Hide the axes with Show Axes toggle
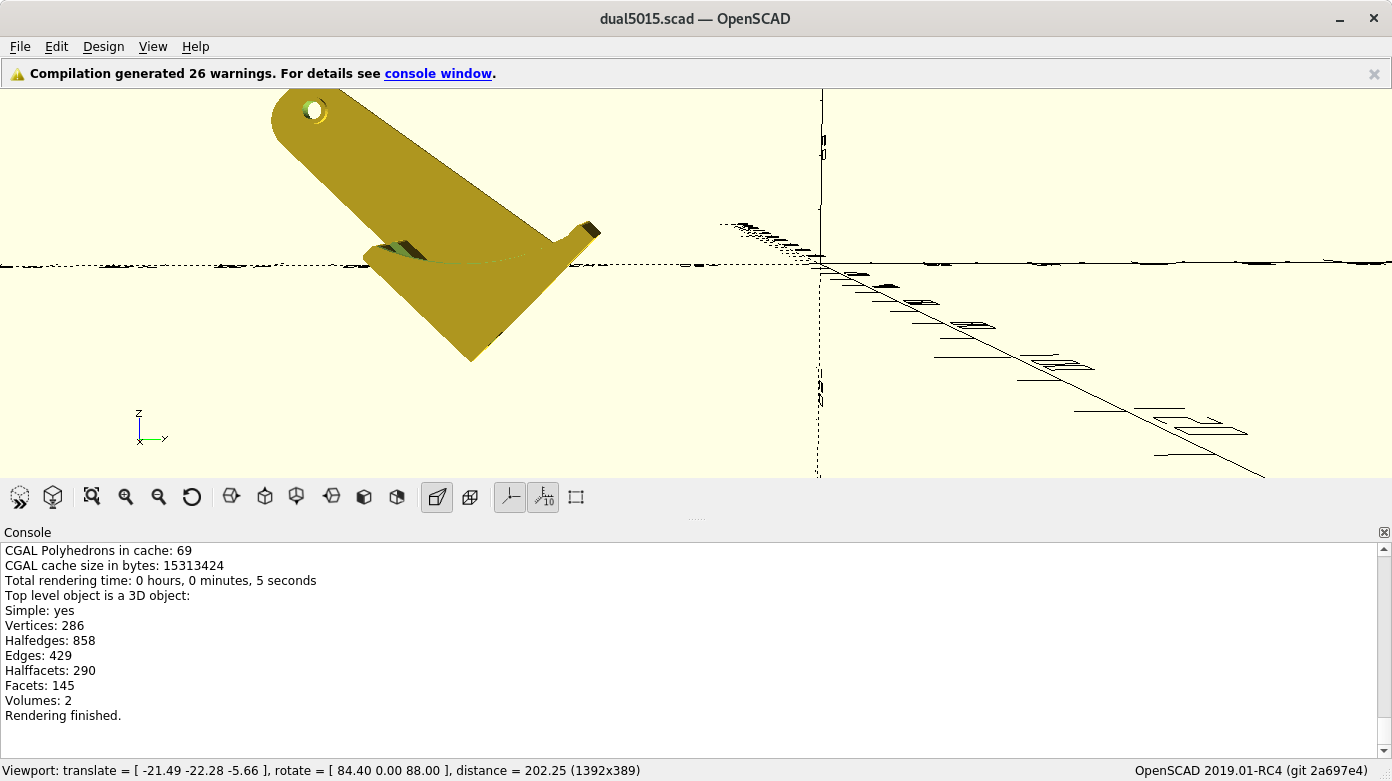This screenshot has height=781, width=1392. tap(510, 497)
